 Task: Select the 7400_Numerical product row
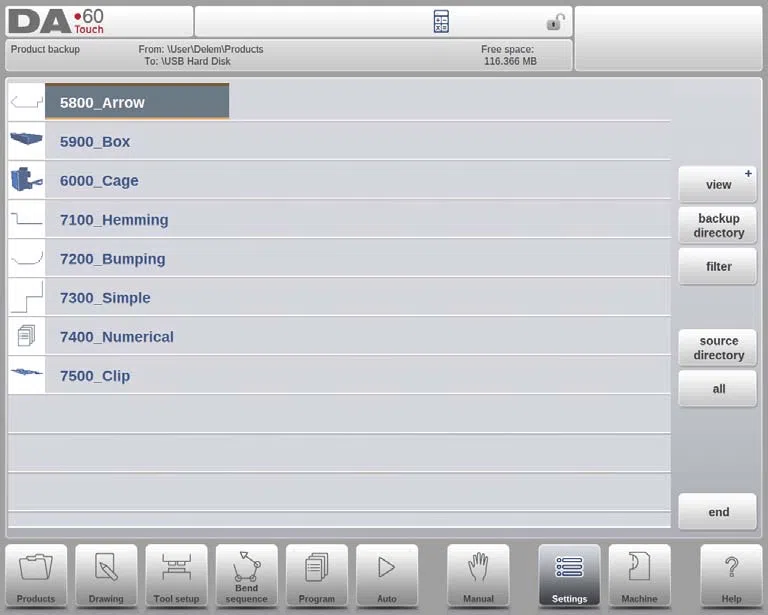pyautogui.click(x=339, y=336)
